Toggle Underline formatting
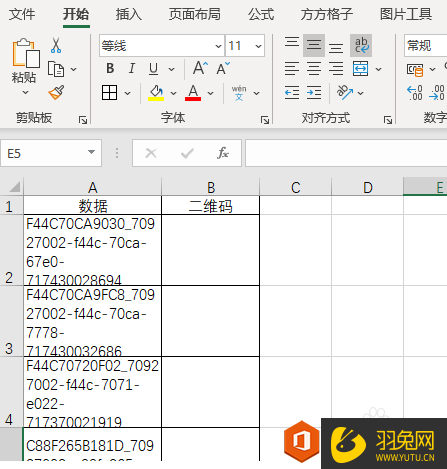This screenshot has width=447, height=469. 153,69
